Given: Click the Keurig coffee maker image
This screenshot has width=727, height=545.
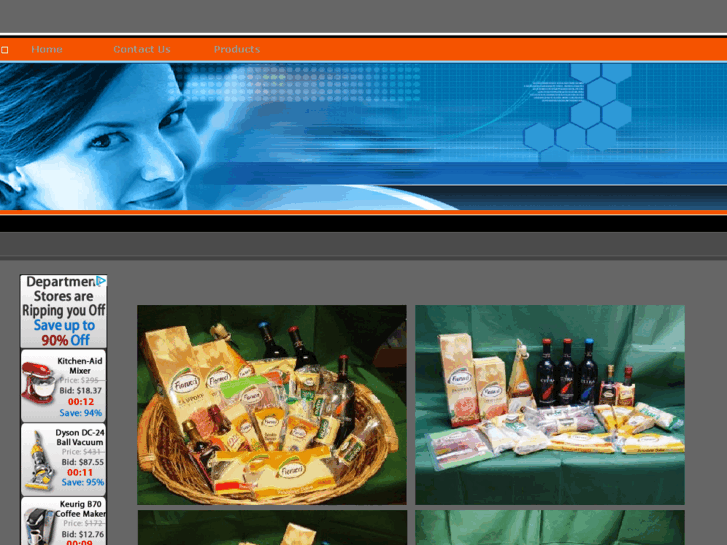Looking at the screenshot, I should pyautogui.click(x=39, y=526).
